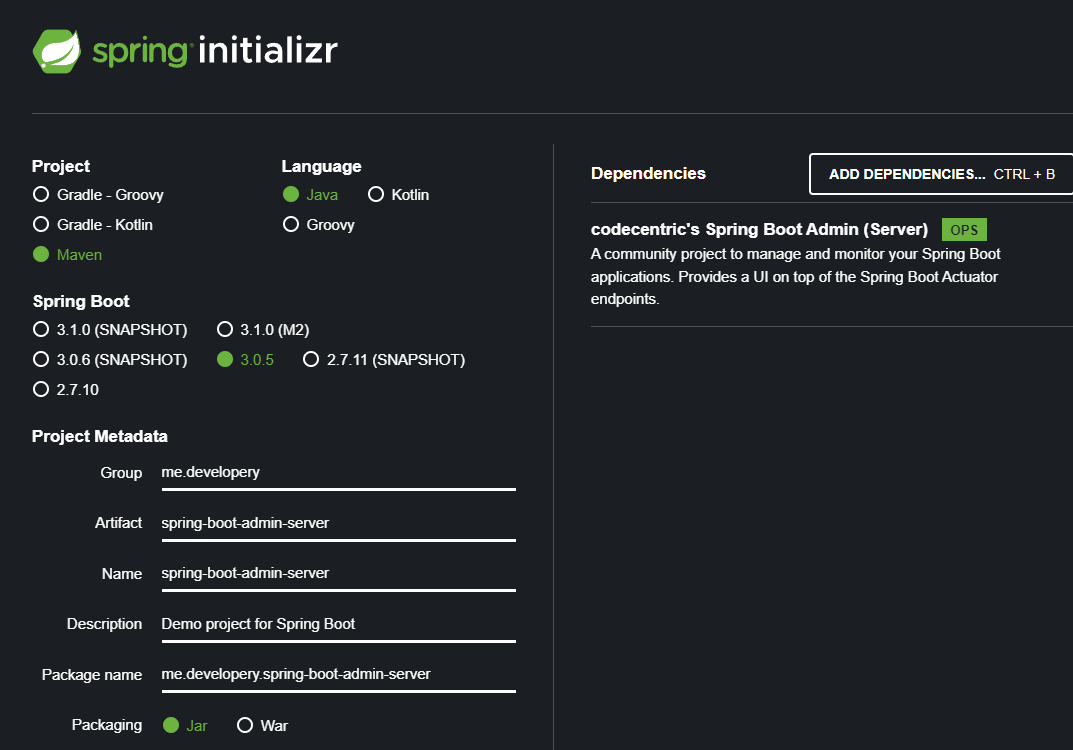Select Spring Boot 3.1.0 (M2)
The width and height of the screenshot is (1073, 750).
[x=263, y=330]
